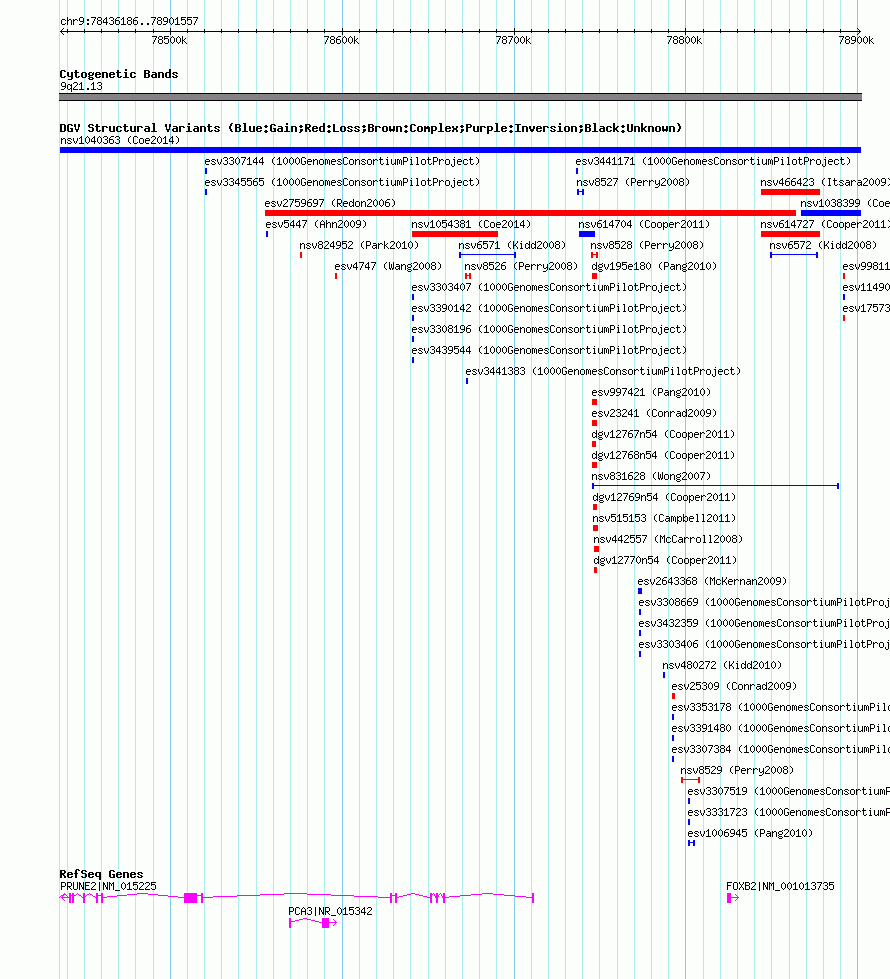This screenshot has width=890, height=979.
Task: Click the nsv8528 (Perry2008) label
Action: pyautogui.click(x=647, y=245)
